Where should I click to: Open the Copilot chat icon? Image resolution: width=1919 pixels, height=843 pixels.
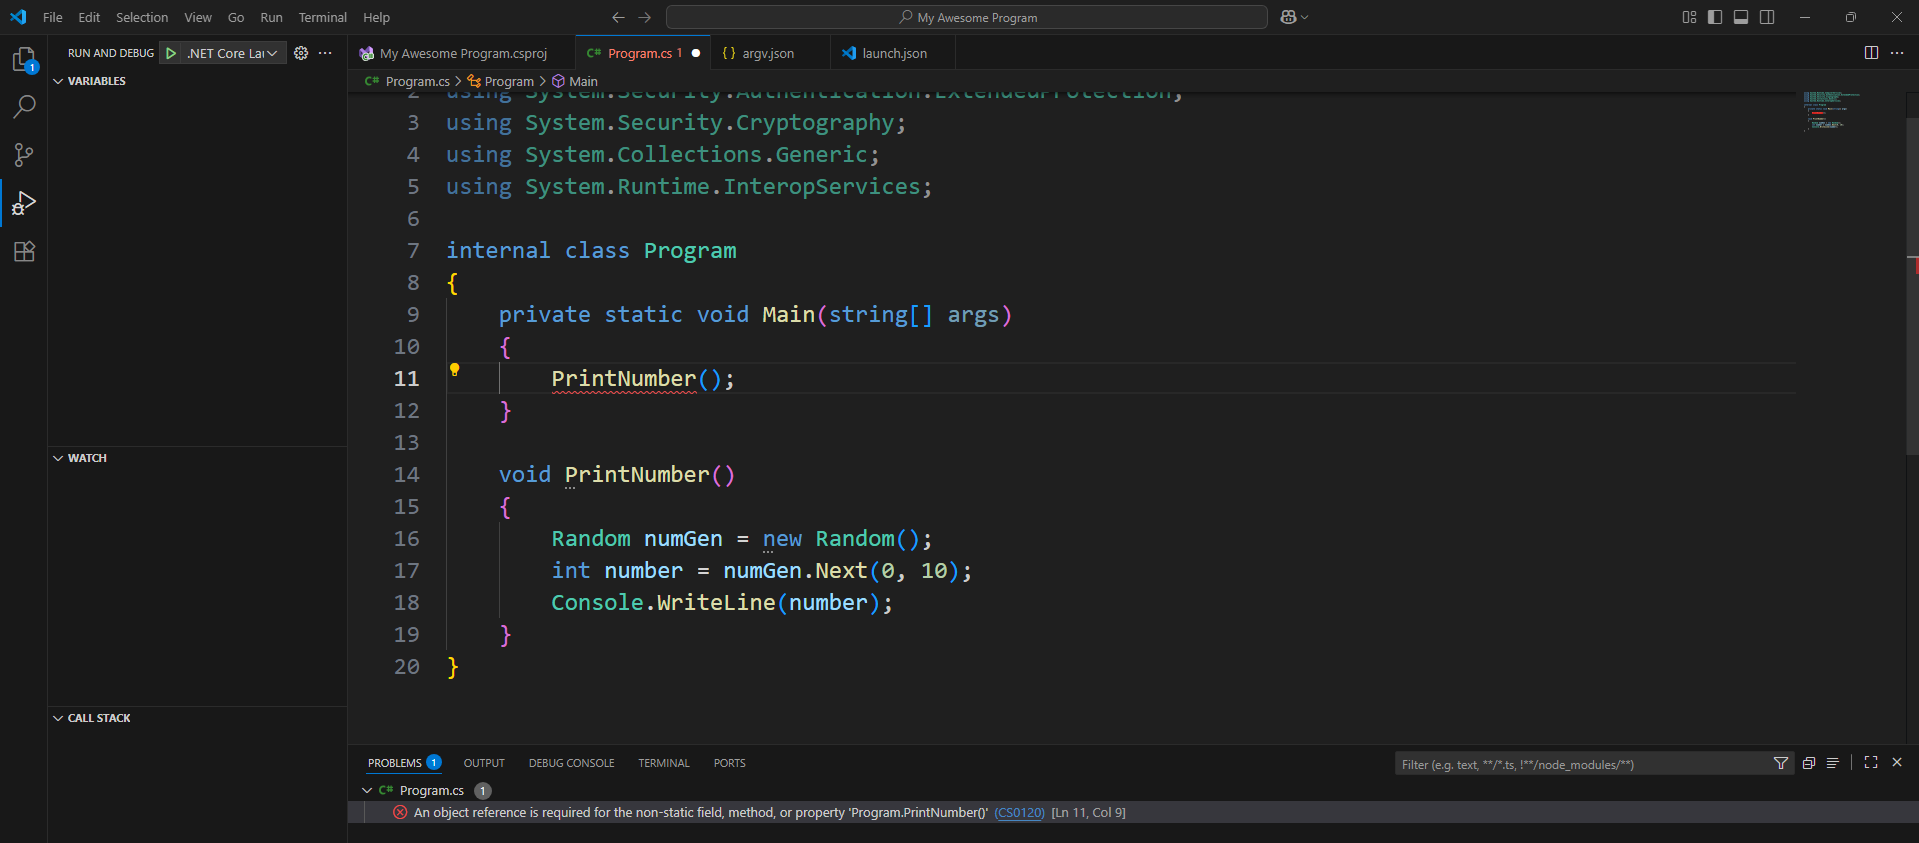click(x=1288, y=17)
